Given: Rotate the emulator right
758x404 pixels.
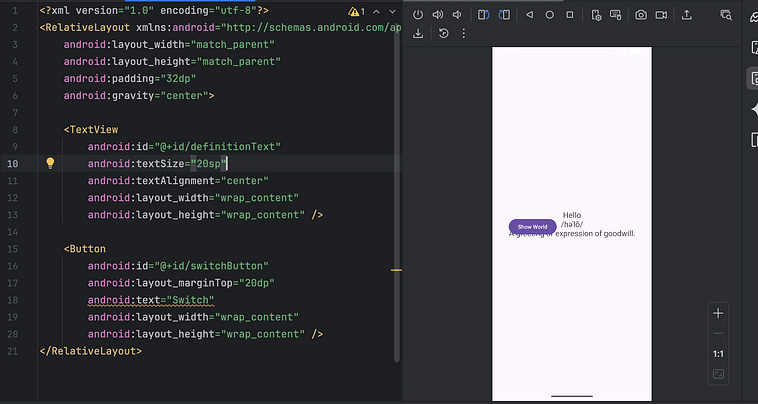Looking at the screenshot, I should click(x=504, y=15).
